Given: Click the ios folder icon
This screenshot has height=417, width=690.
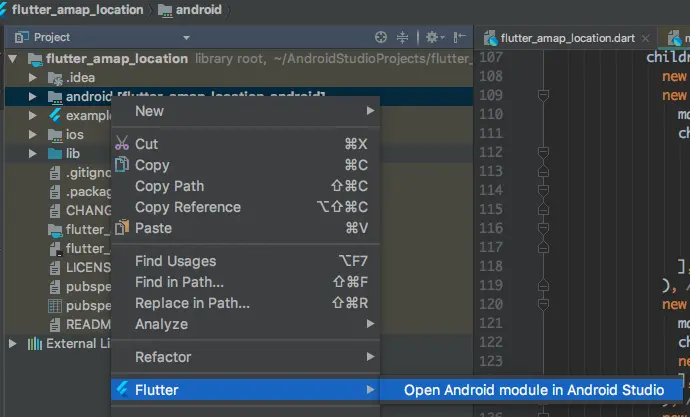Looking at the screenshot, I should pyautogui.click(x=55, y=135).
